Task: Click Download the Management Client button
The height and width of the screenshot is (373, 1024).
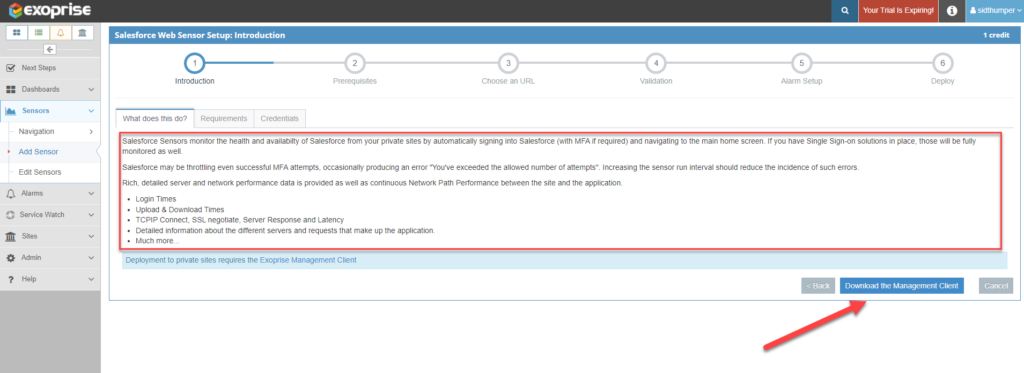Action: (x=901, y=286)
